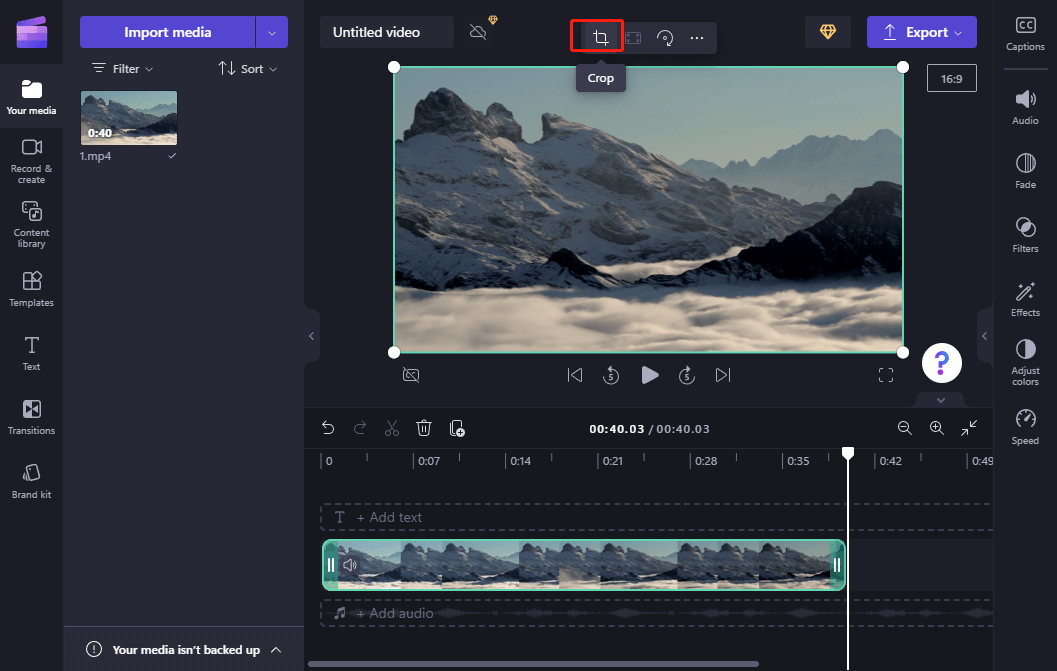Select the 1.mp4 media thumbnail

point(129,118)
